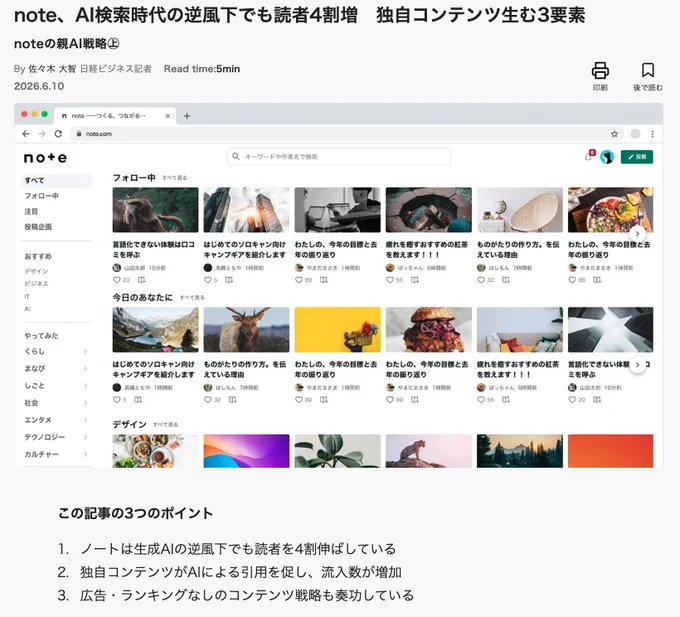Expand the まなび category chevron
680x617 pixels.
(x=85, y=369)
